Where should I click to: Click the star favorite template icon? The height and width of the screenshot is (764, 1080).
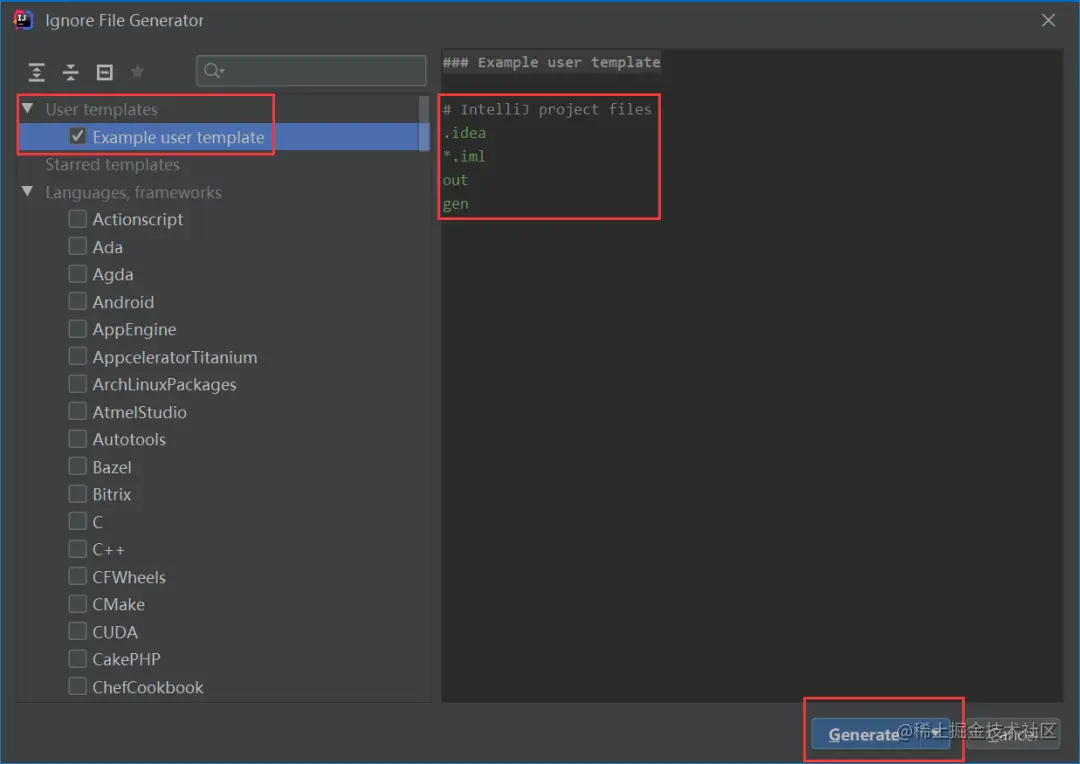pos(137,71)
